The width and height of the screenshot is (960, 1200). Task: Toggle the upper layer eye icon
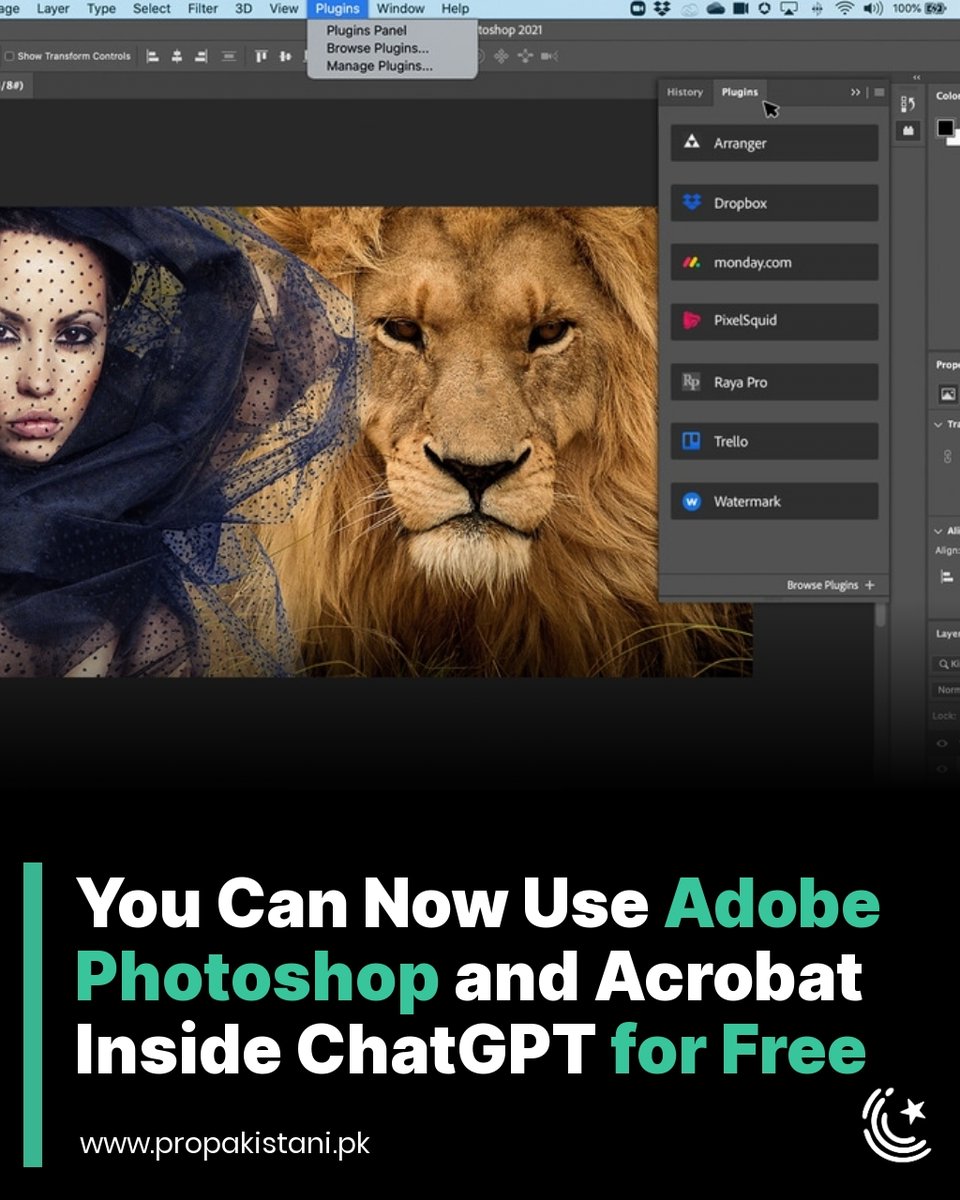tap(942, 743)
